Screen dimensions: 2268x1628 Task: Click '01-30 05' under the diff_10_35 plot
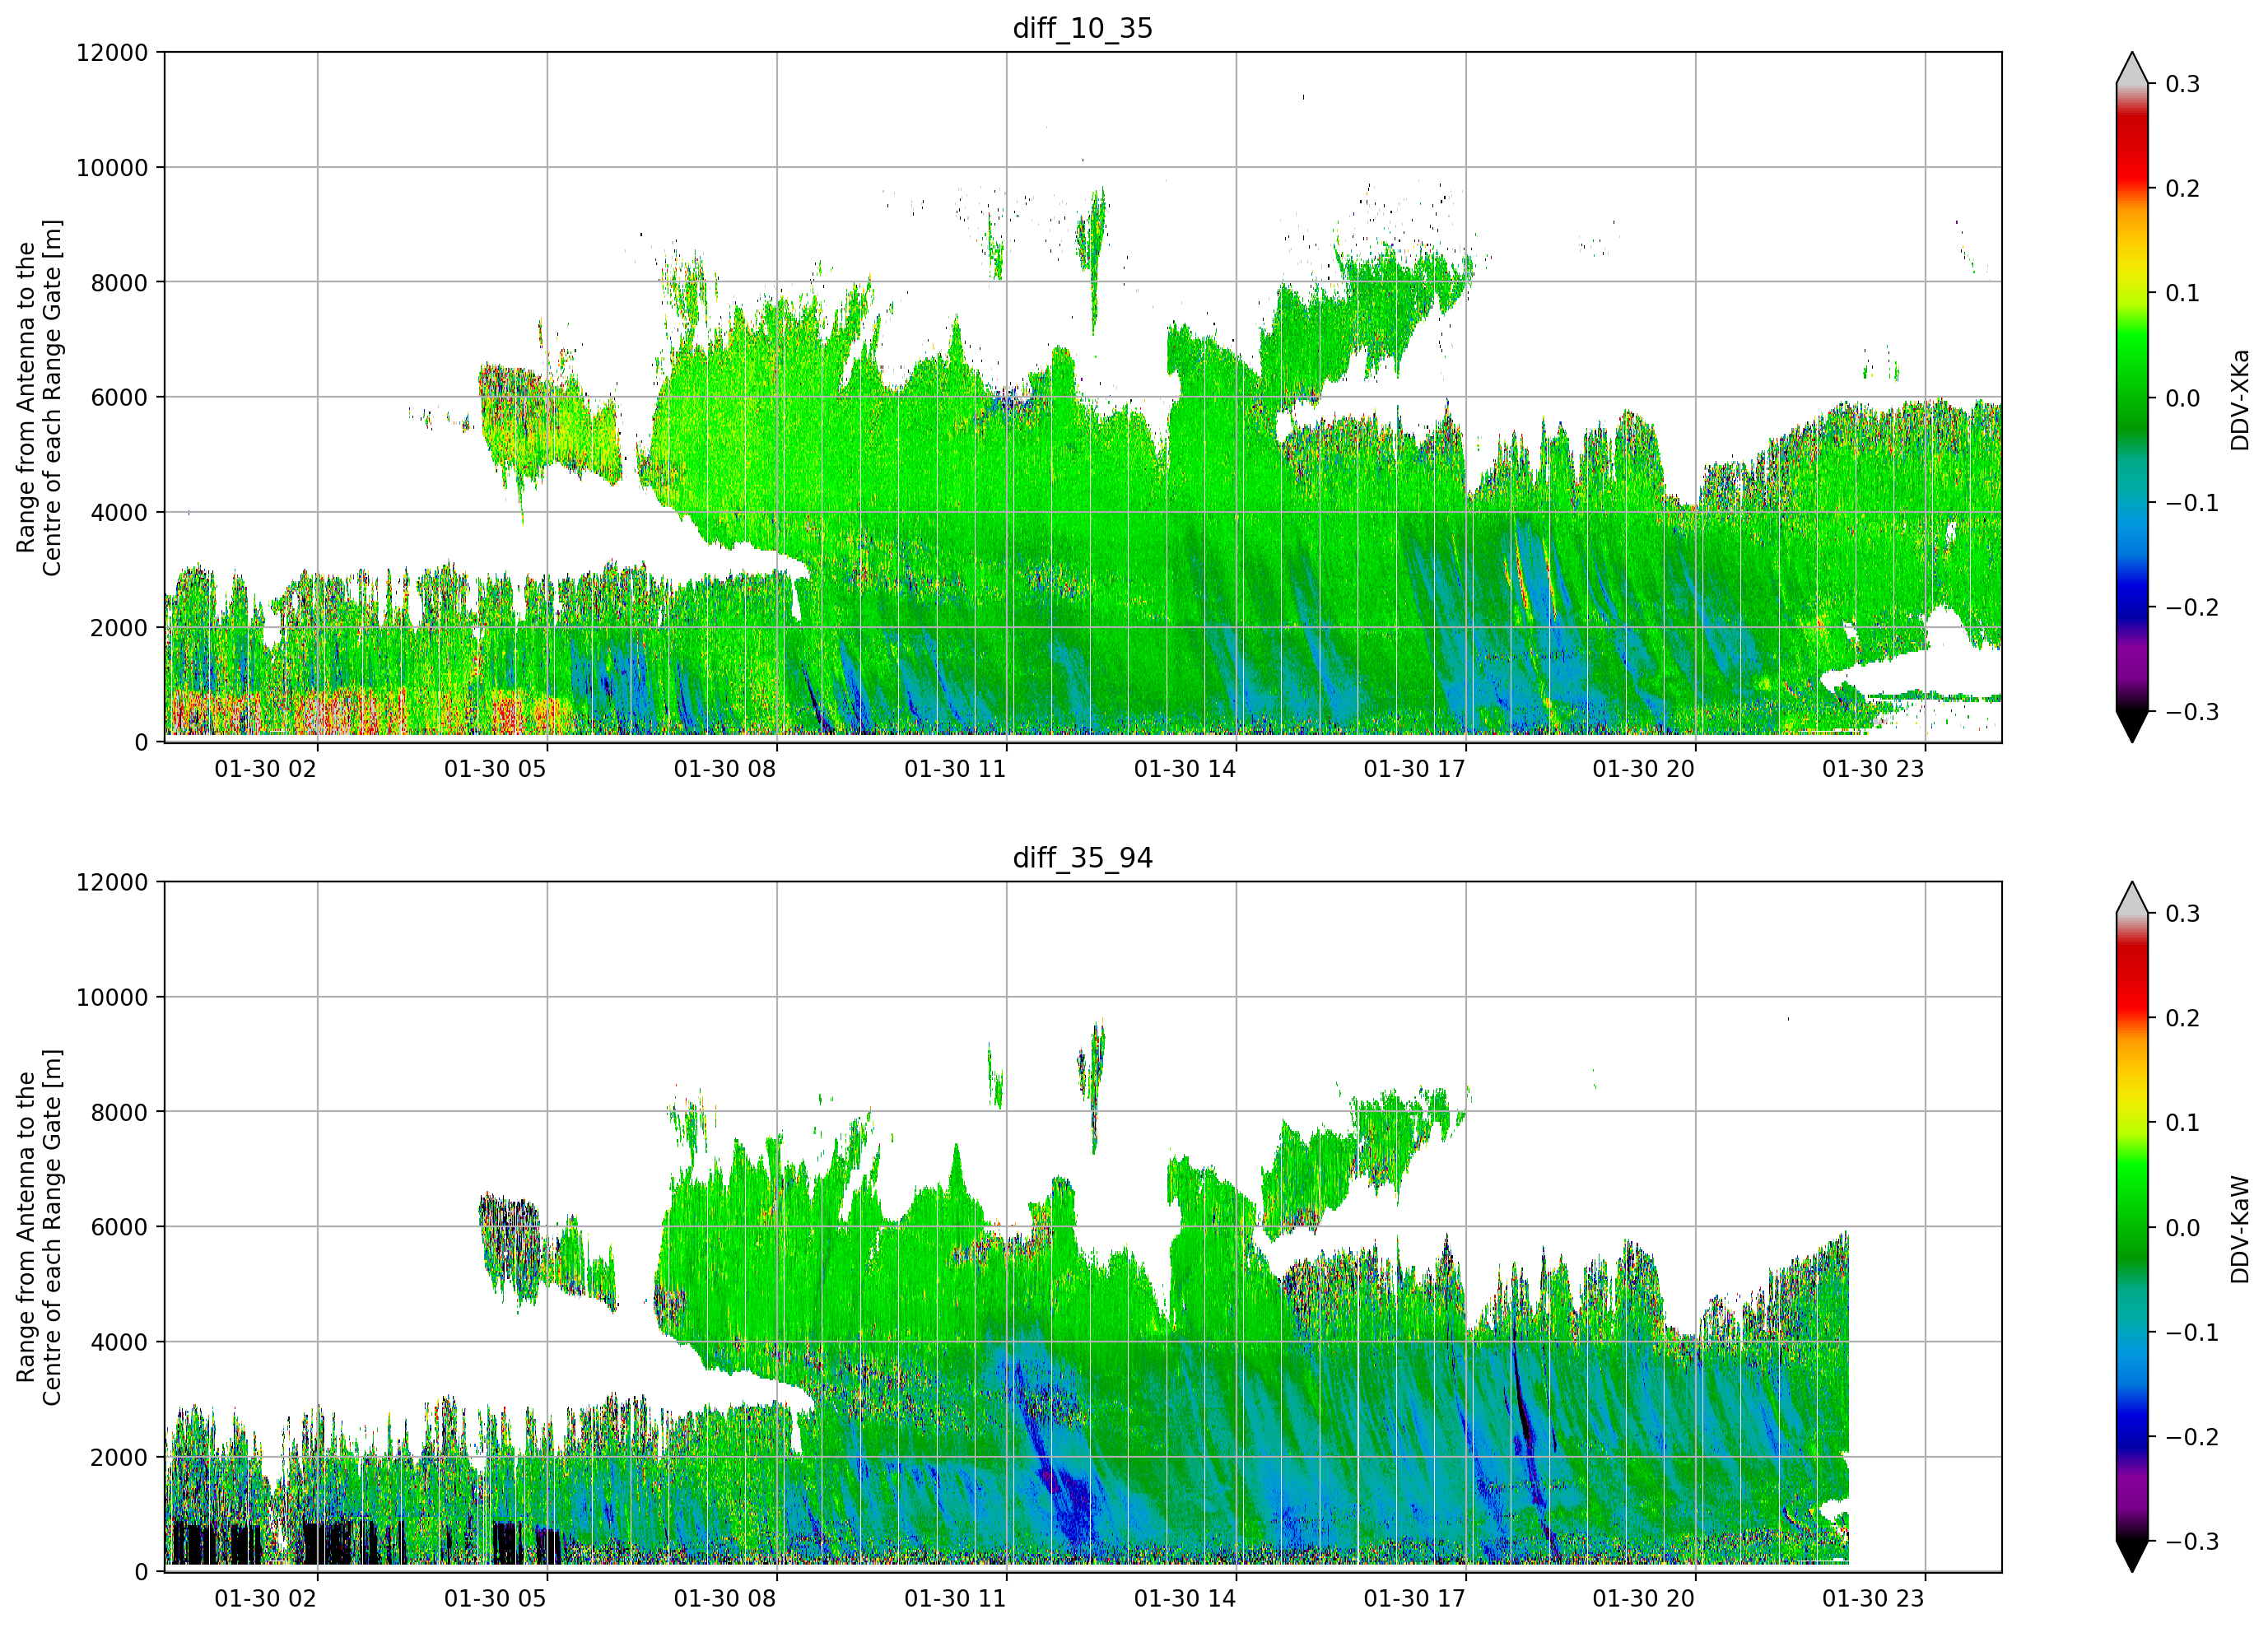495,769
